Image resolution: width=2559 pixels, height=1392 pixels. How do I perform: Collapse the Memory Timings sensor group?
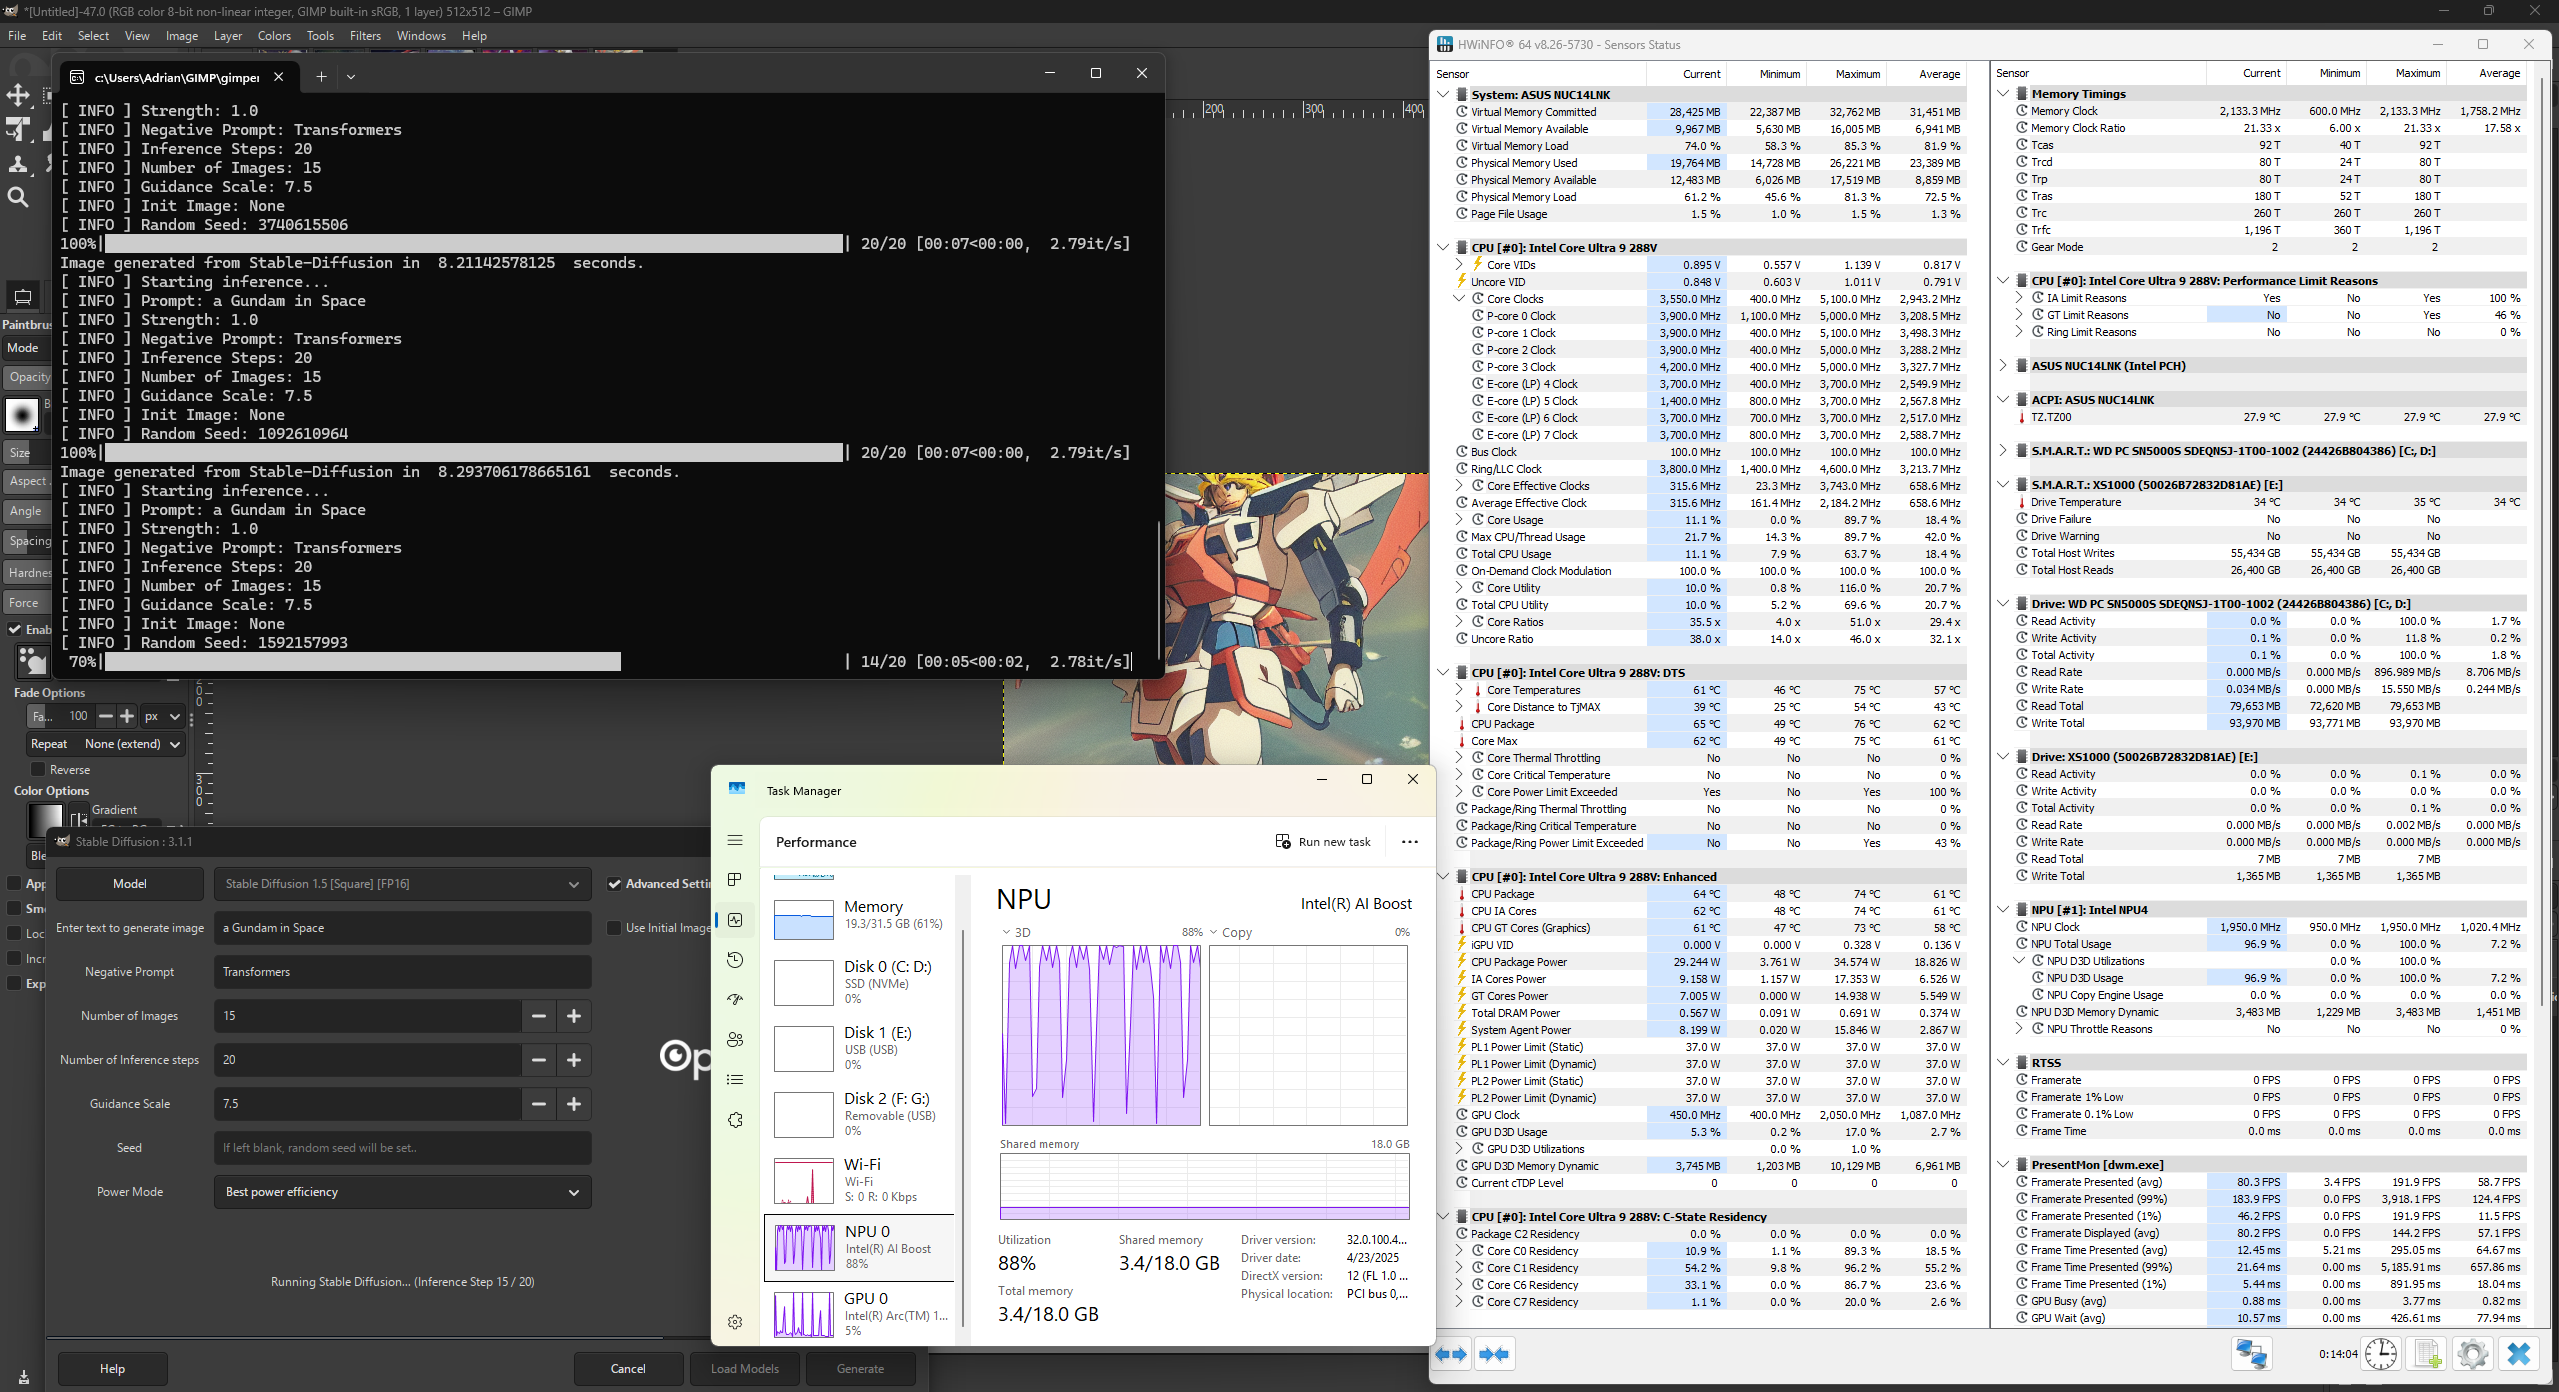click(x=2003, y=94)
